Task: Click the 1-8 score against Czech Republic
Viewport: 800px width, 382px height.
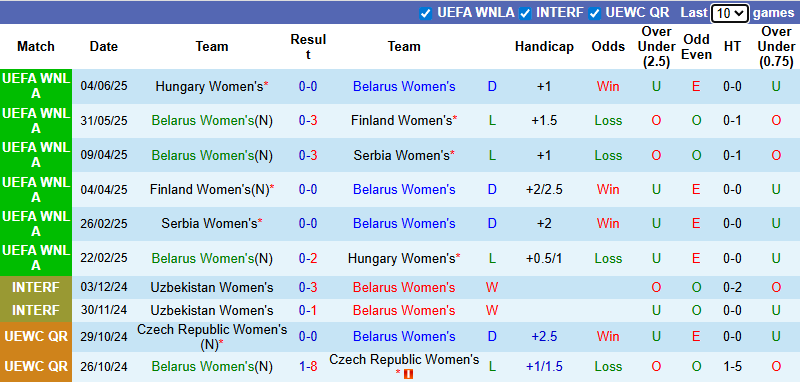Action: point(308,367)
